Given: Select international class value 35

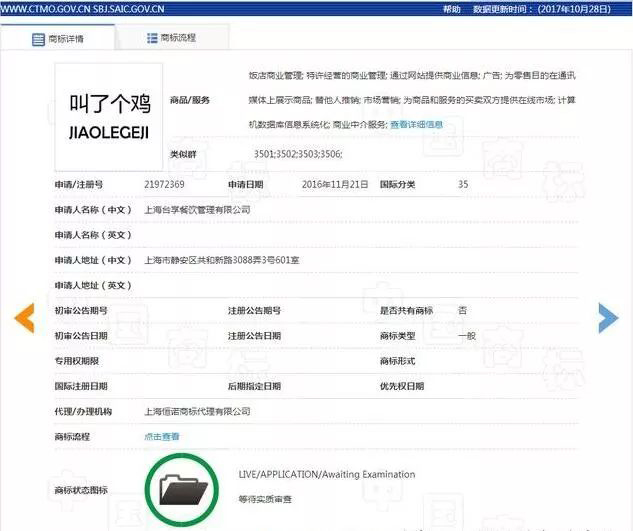Looking at the screenshot, I should click(463, 185).
